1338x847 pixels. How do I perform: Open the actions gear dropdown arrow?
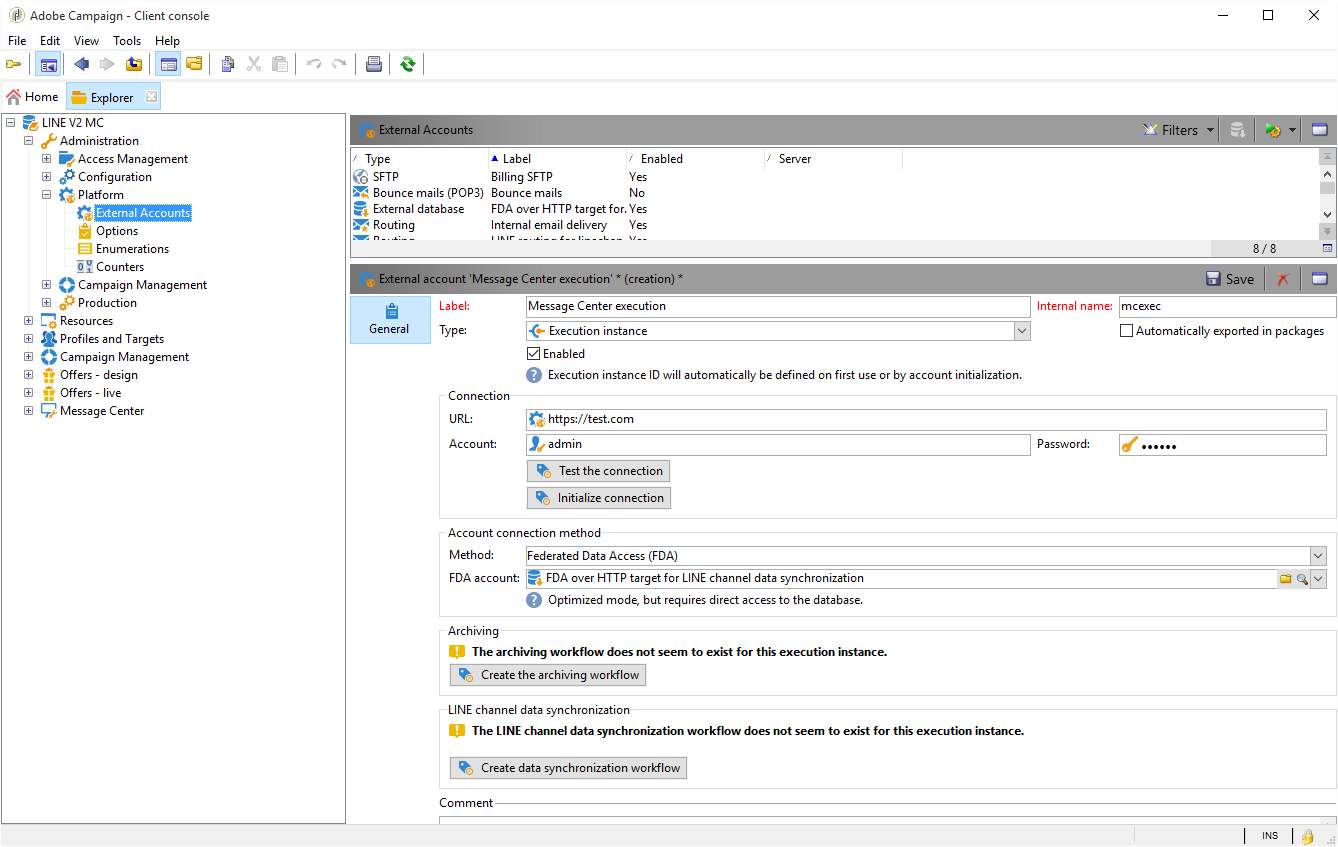[x=1292, y=130]
